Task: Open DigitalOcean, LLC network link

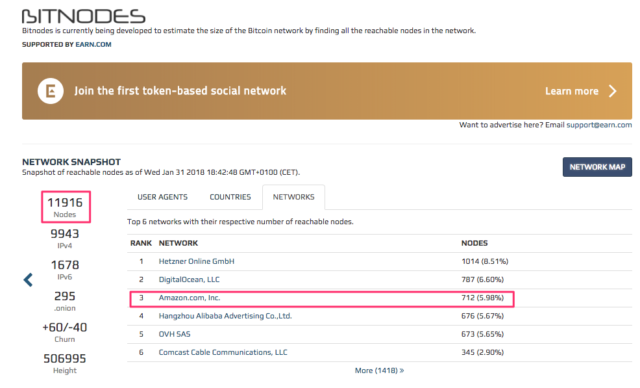Action: [189, 279]
